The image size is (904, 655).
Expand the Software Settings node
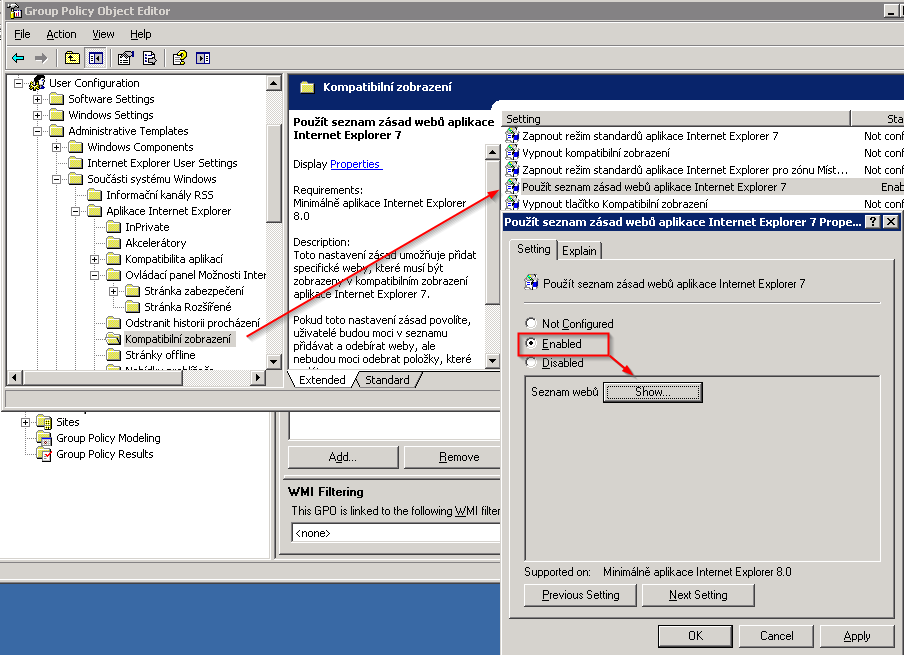click(37, 99)
